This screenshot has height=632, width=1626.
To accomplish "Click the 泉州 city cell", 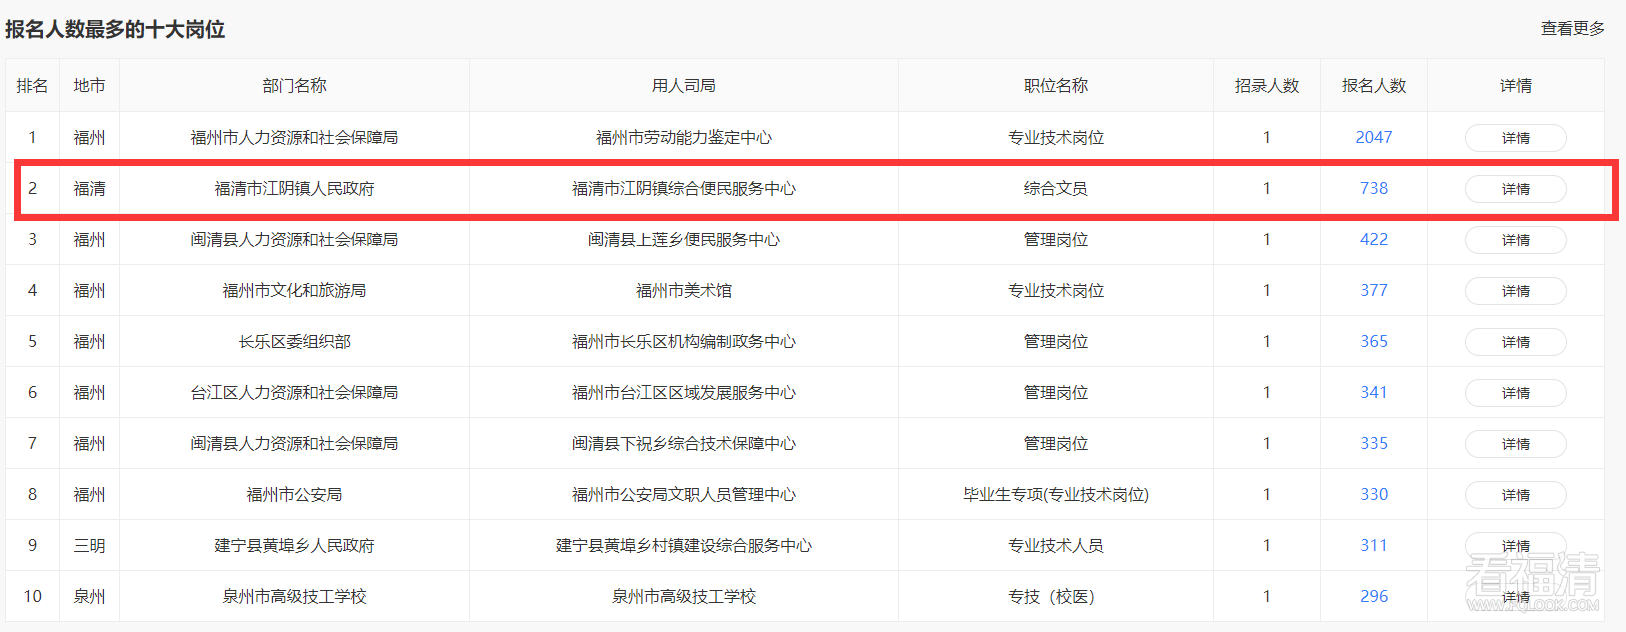I will point(89,596).
